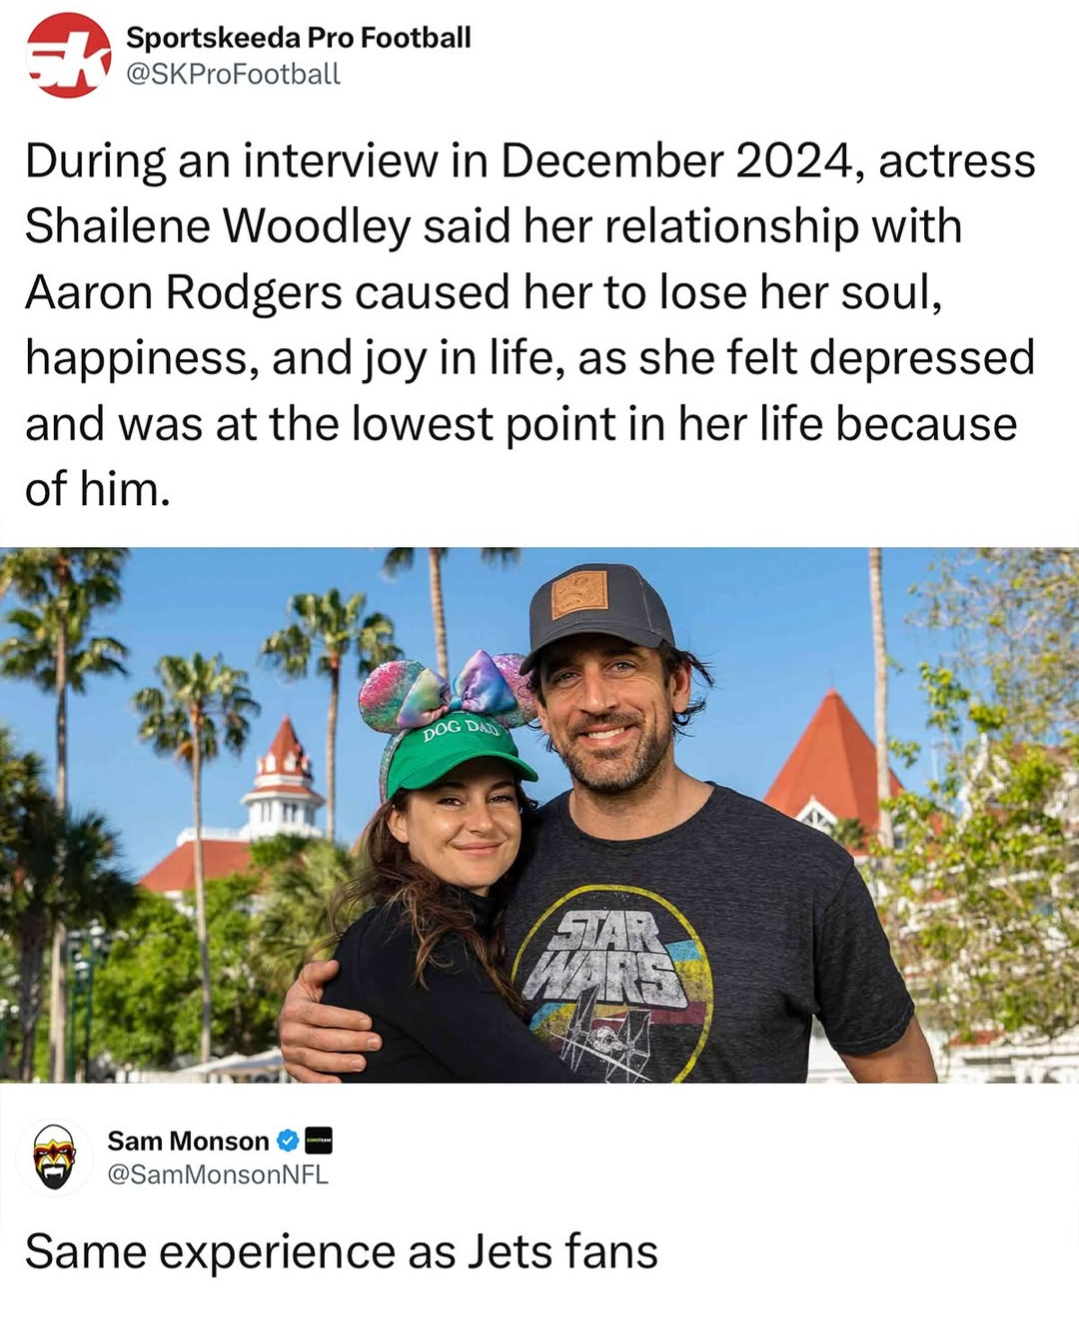
Task: Click the green Dog Dad cap
Action: (455, 757)
